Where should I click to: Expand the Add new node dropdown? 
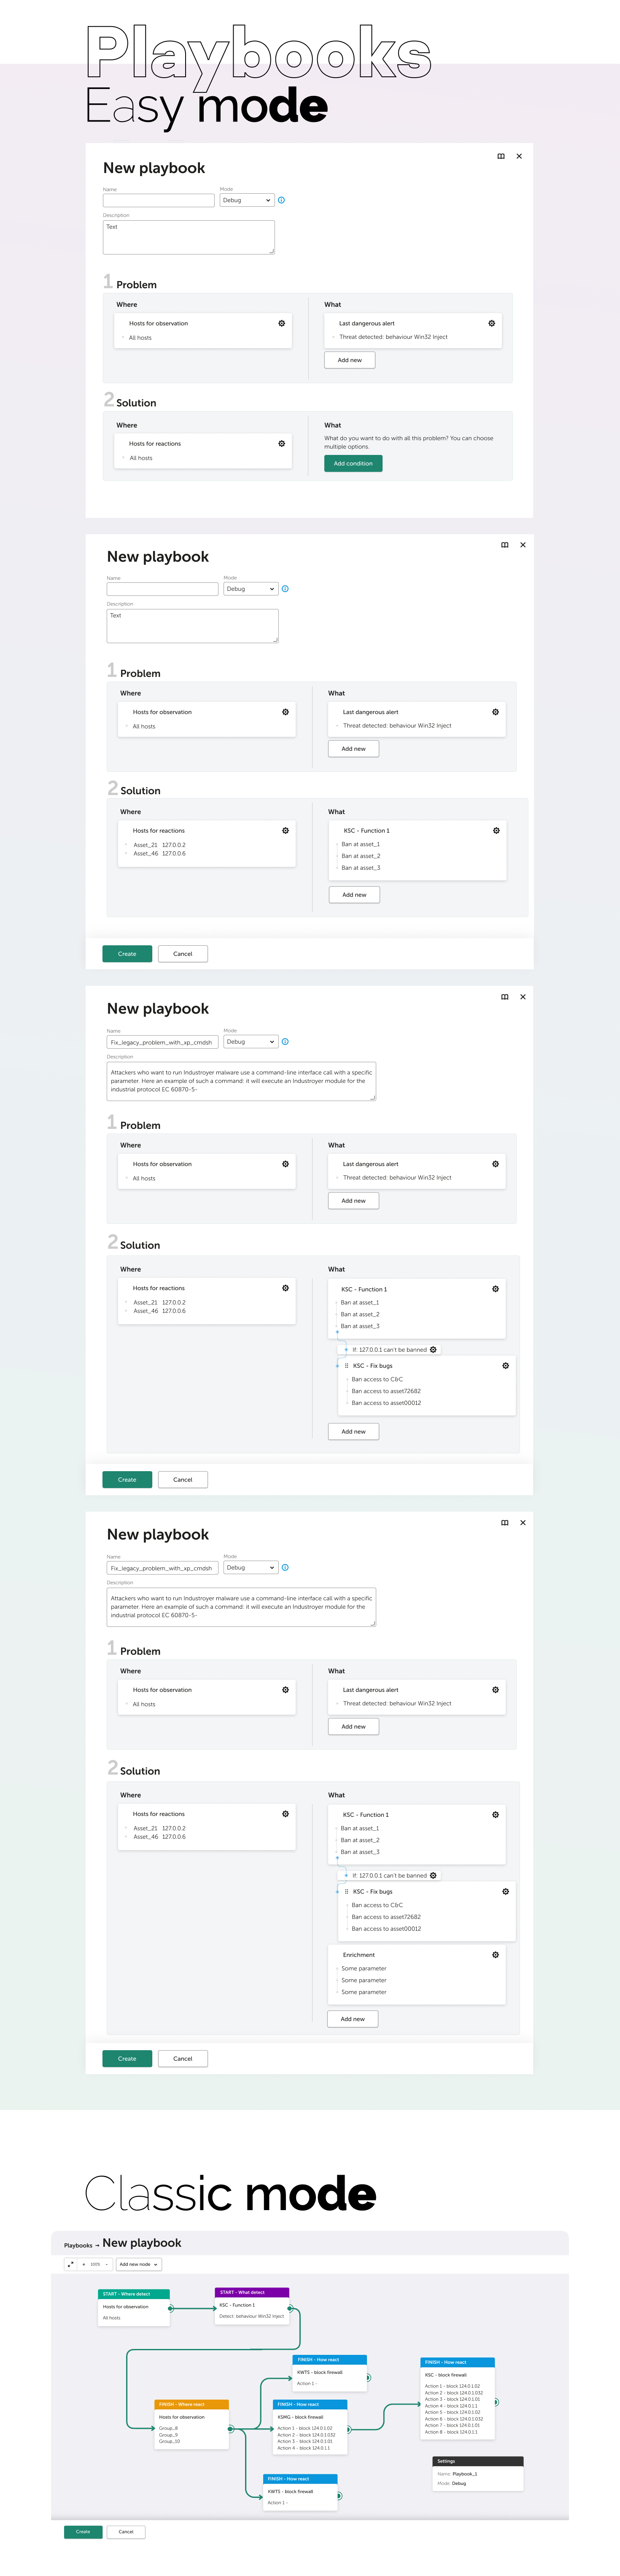(139, 2264)
